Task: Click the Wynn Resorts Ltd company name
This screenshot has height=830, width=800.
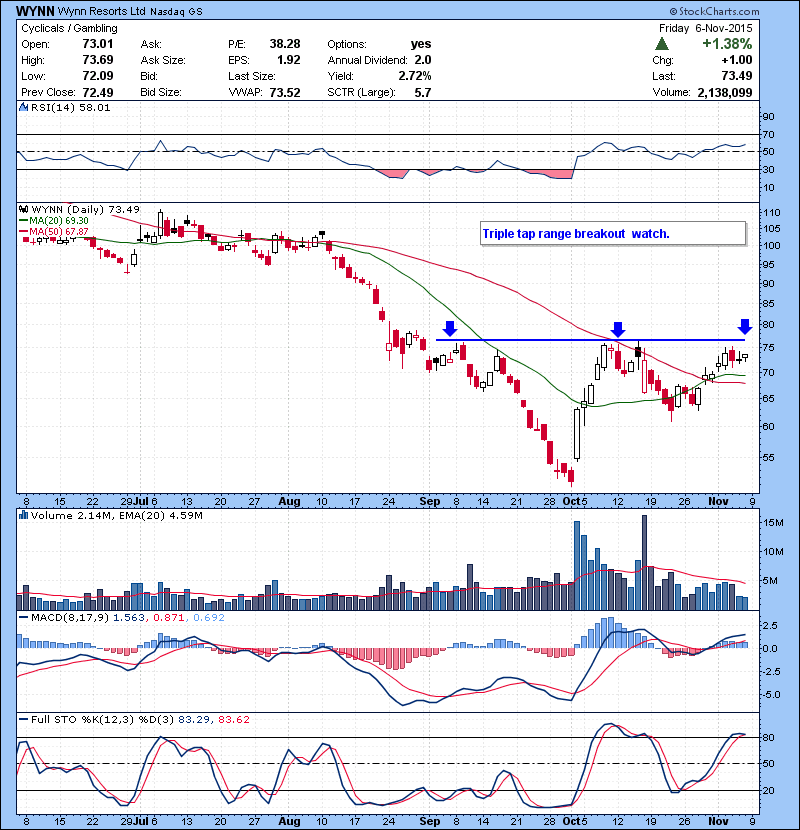Action: [101, 11]
